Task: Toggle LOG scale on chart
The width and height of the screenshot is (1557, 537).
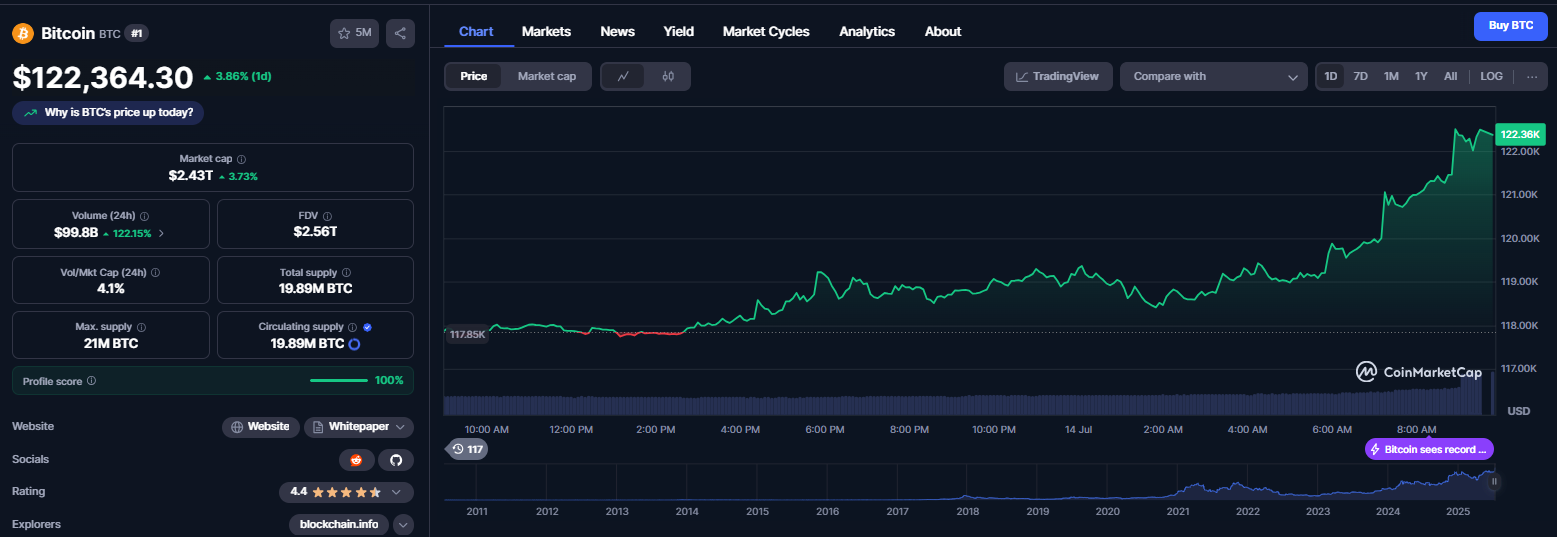Action: (1491, 76)
